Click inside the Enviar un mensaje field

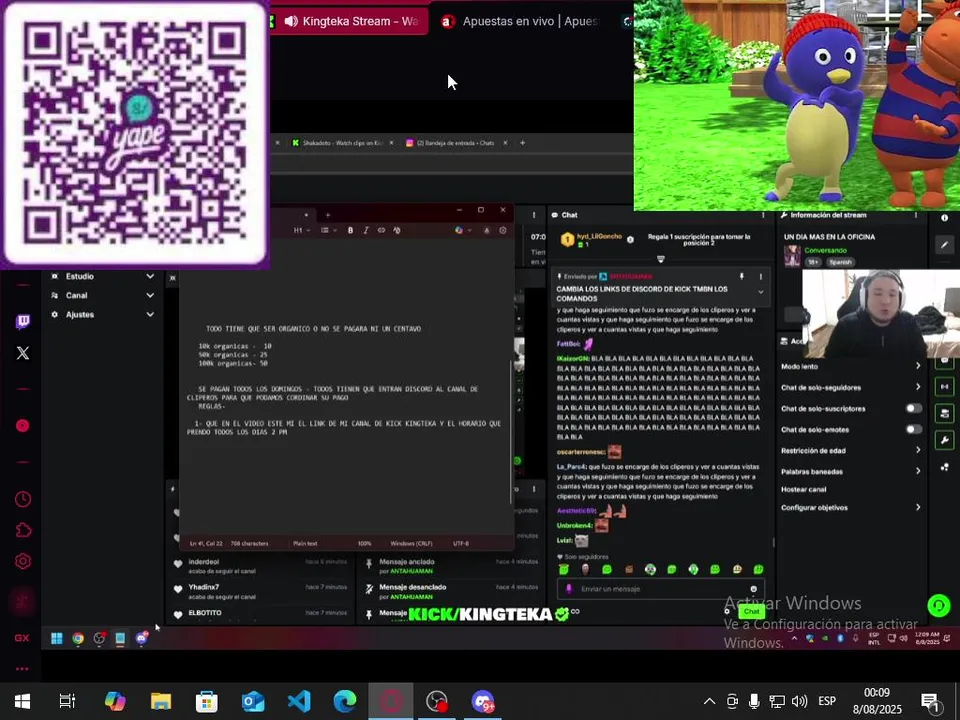click(x=659, y=589)
